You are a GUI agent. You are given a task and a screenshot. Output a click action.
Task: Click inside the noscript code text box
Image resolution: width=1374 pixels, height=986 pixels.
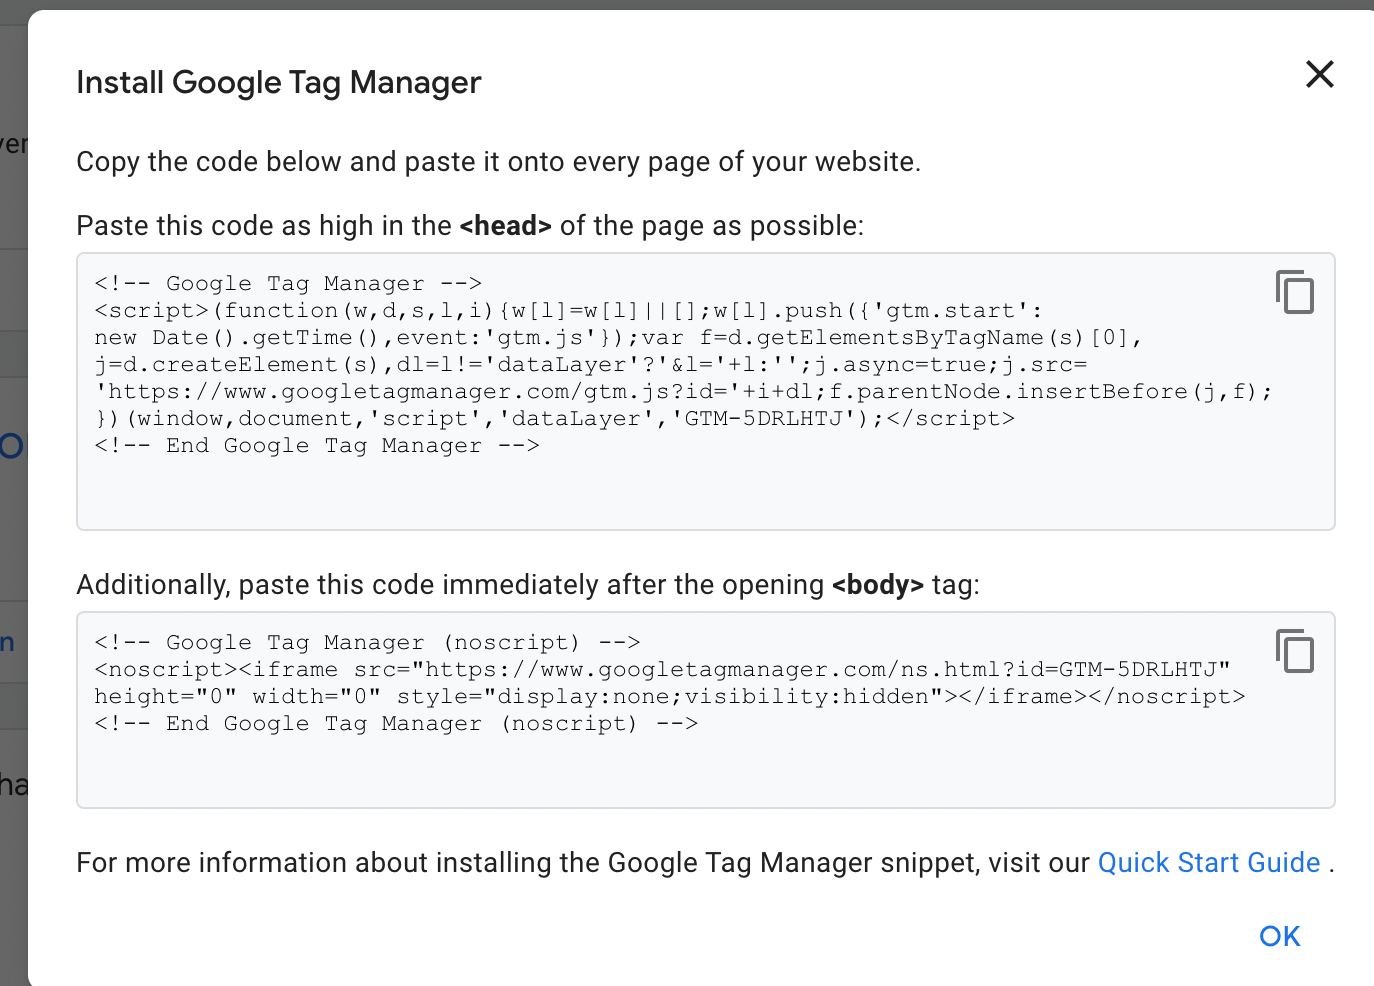click(706, 710)
